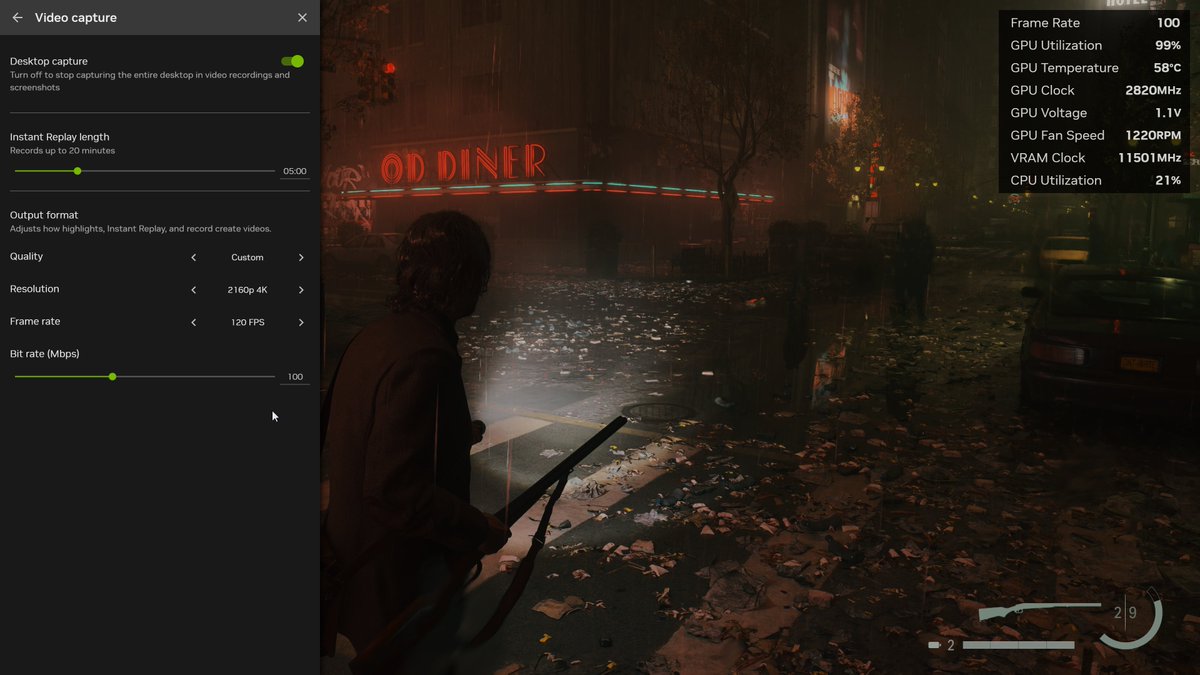Click the 2160p 4K resolution value
The width and height of the screenshot is (1200, 675).
point(247,290)
